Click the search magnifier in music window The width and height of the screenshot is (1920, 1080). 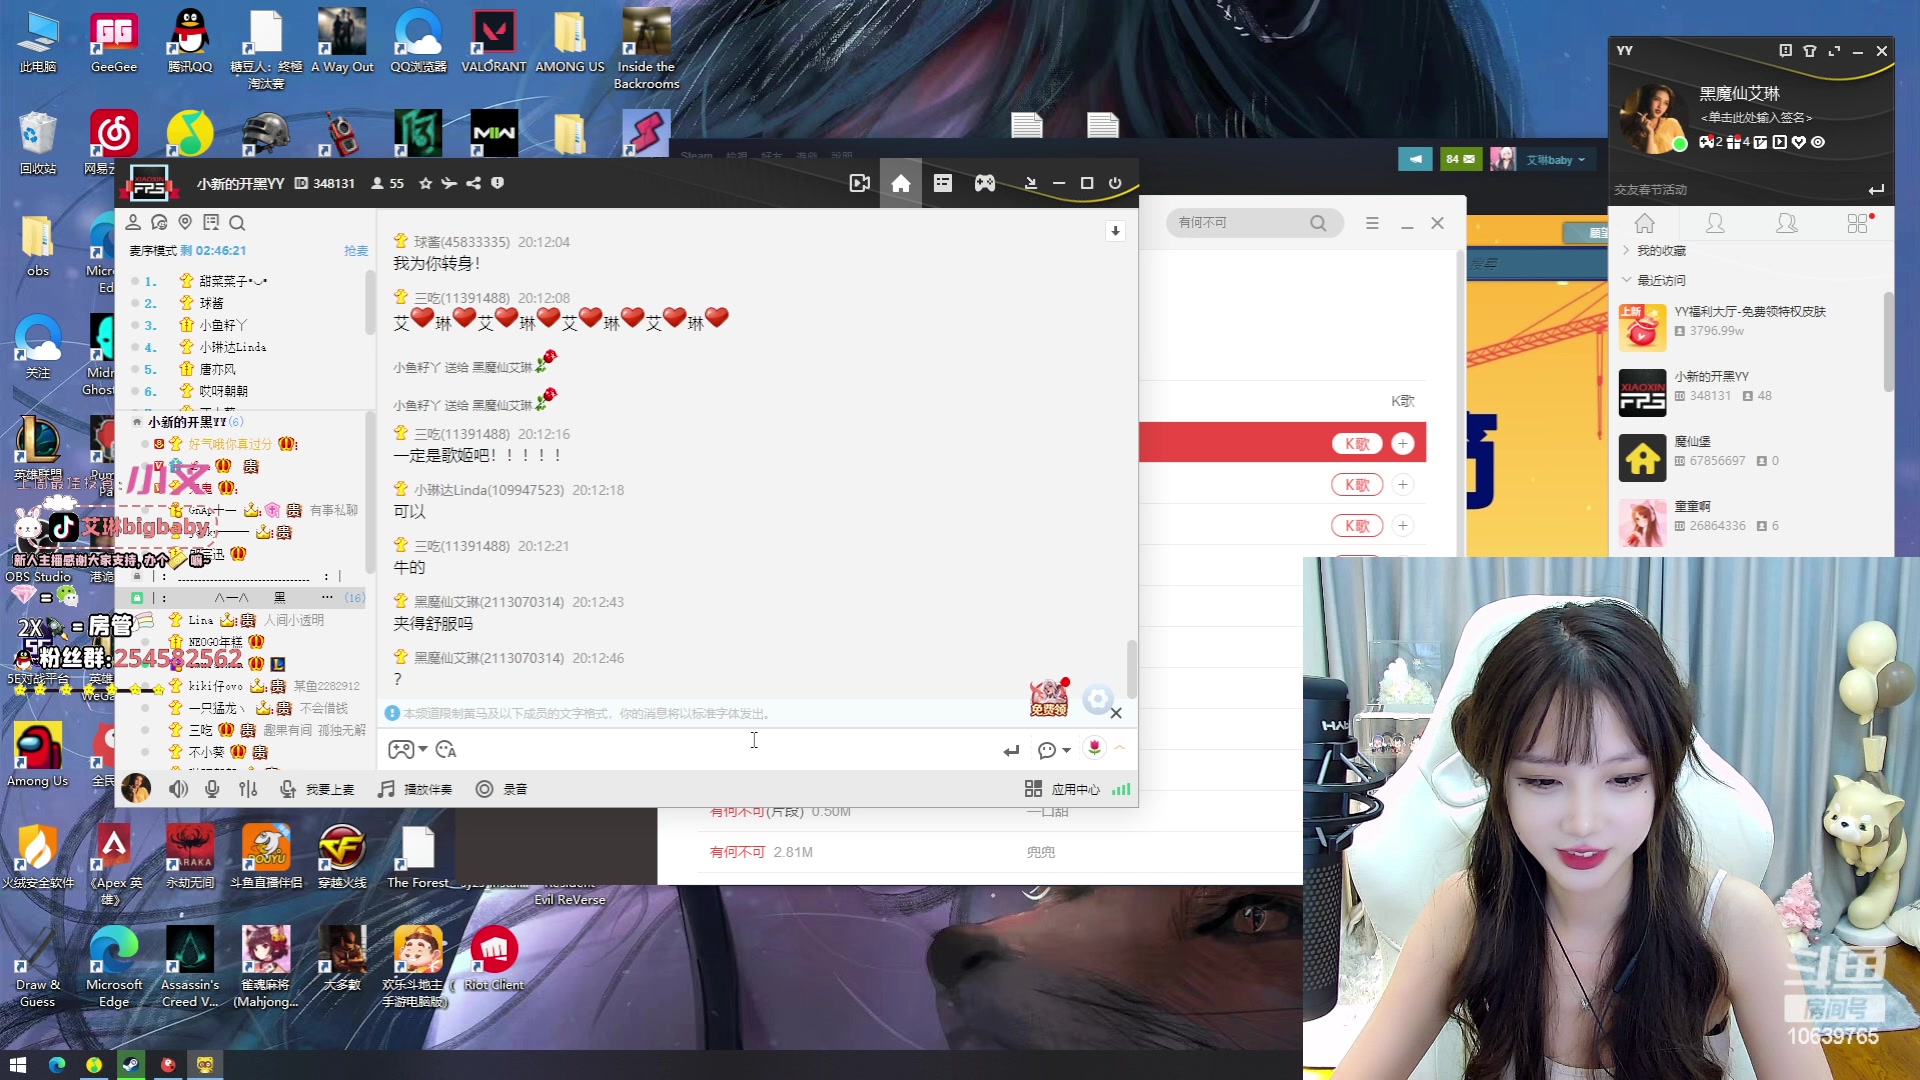click(x=1318, y=223)
